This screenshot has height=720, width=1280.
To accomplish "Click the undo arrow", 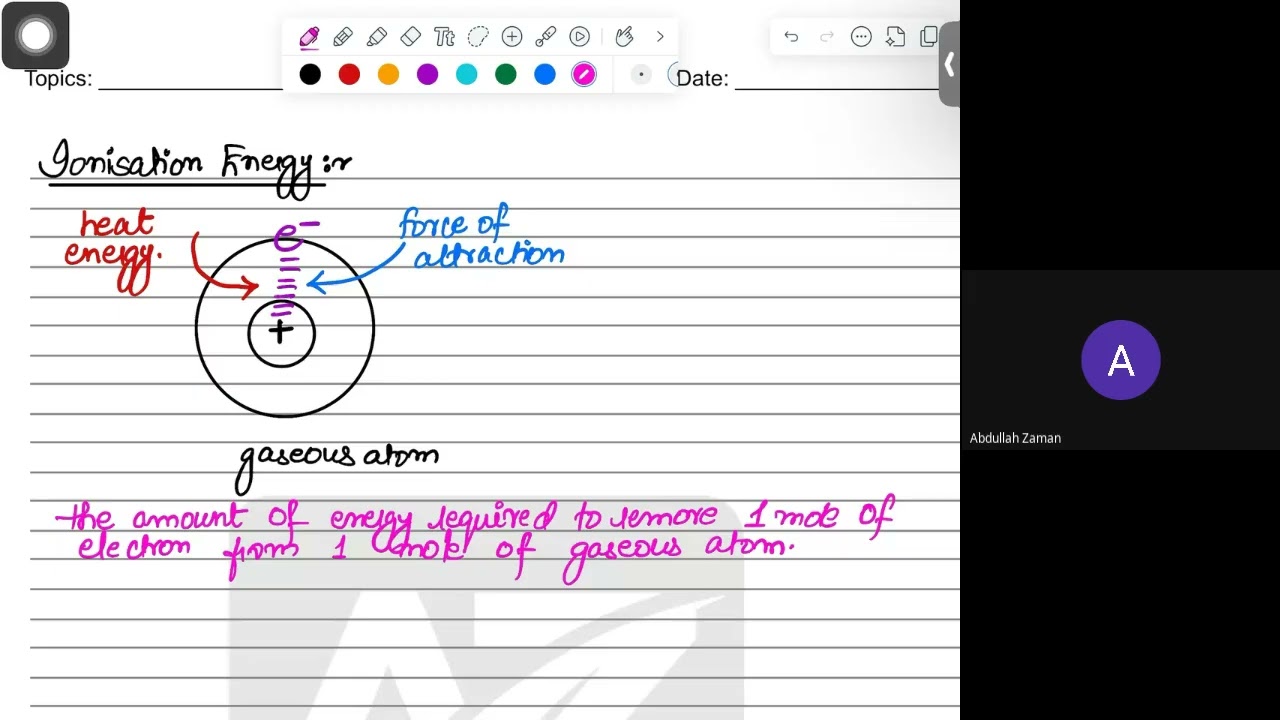I will coord(791,37).
